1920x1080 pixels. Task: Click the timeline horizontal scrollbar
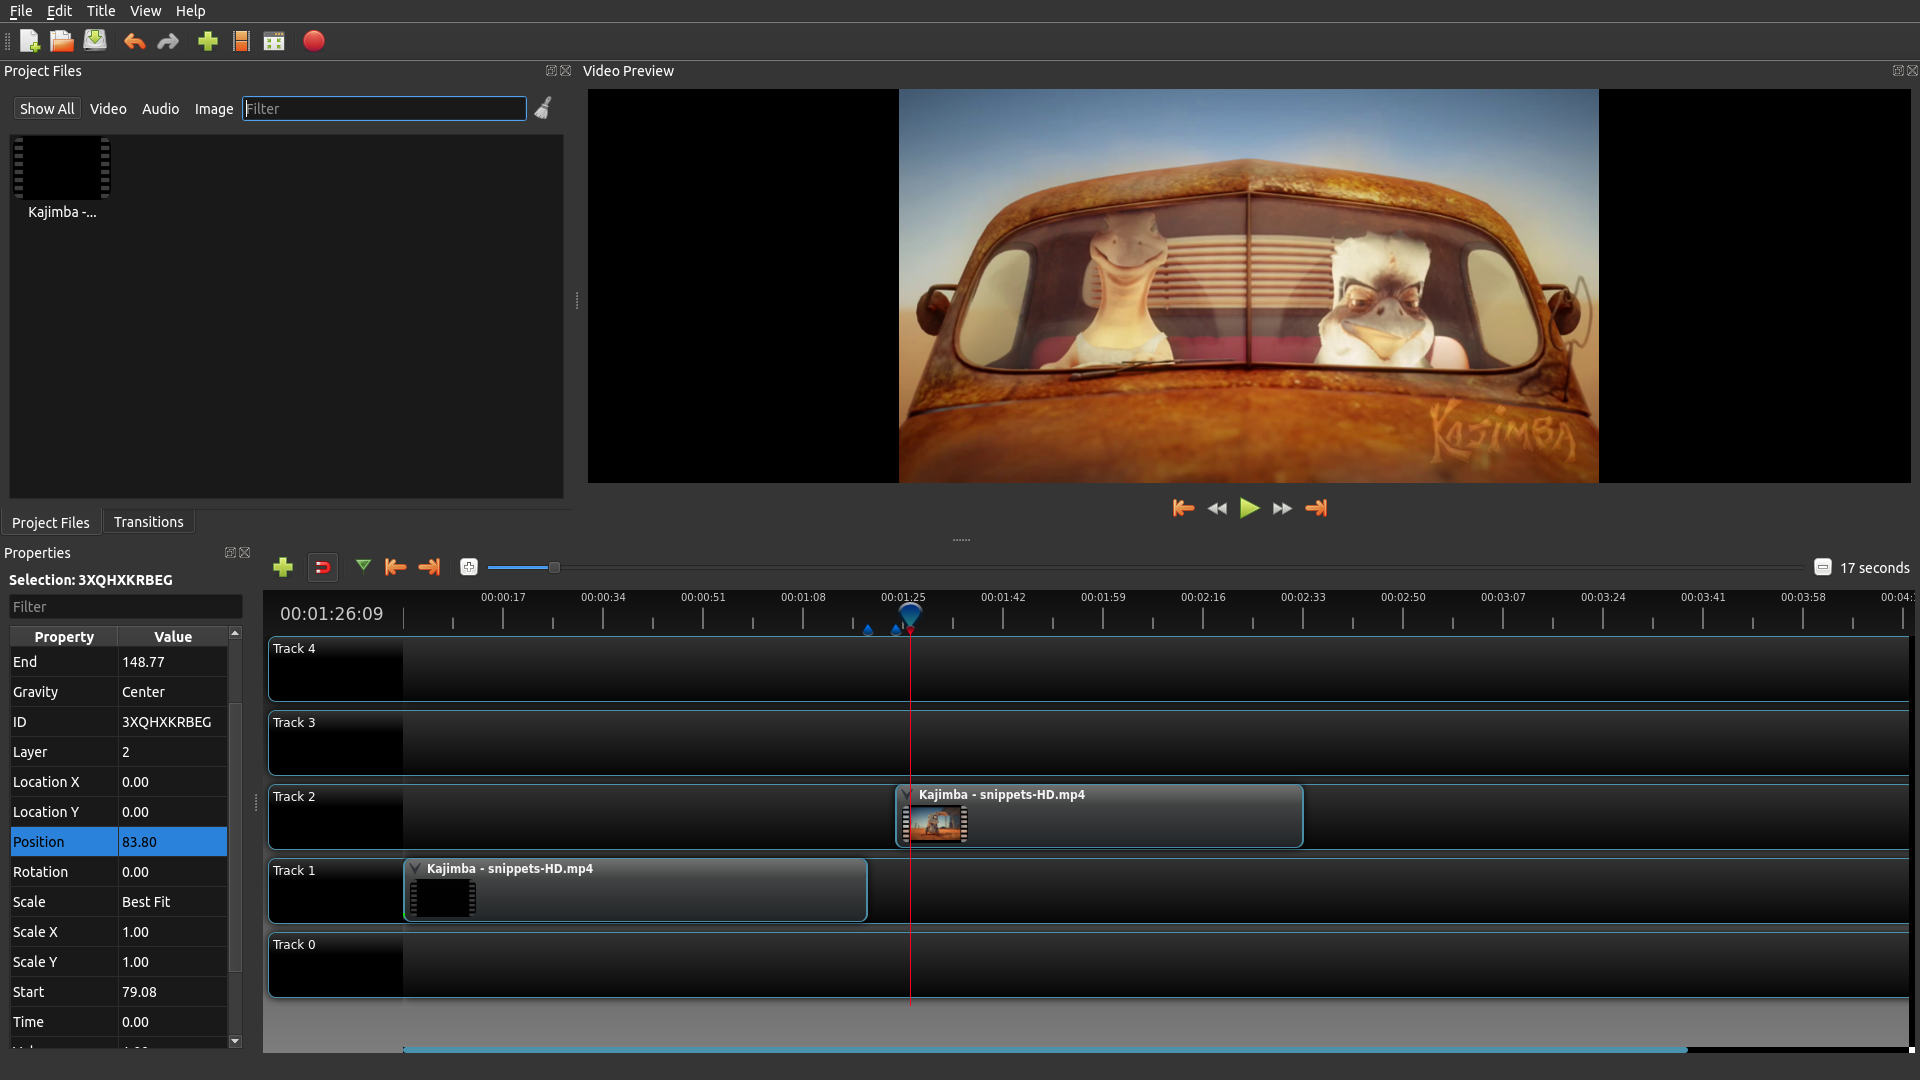click(x=1045, y=1050)
